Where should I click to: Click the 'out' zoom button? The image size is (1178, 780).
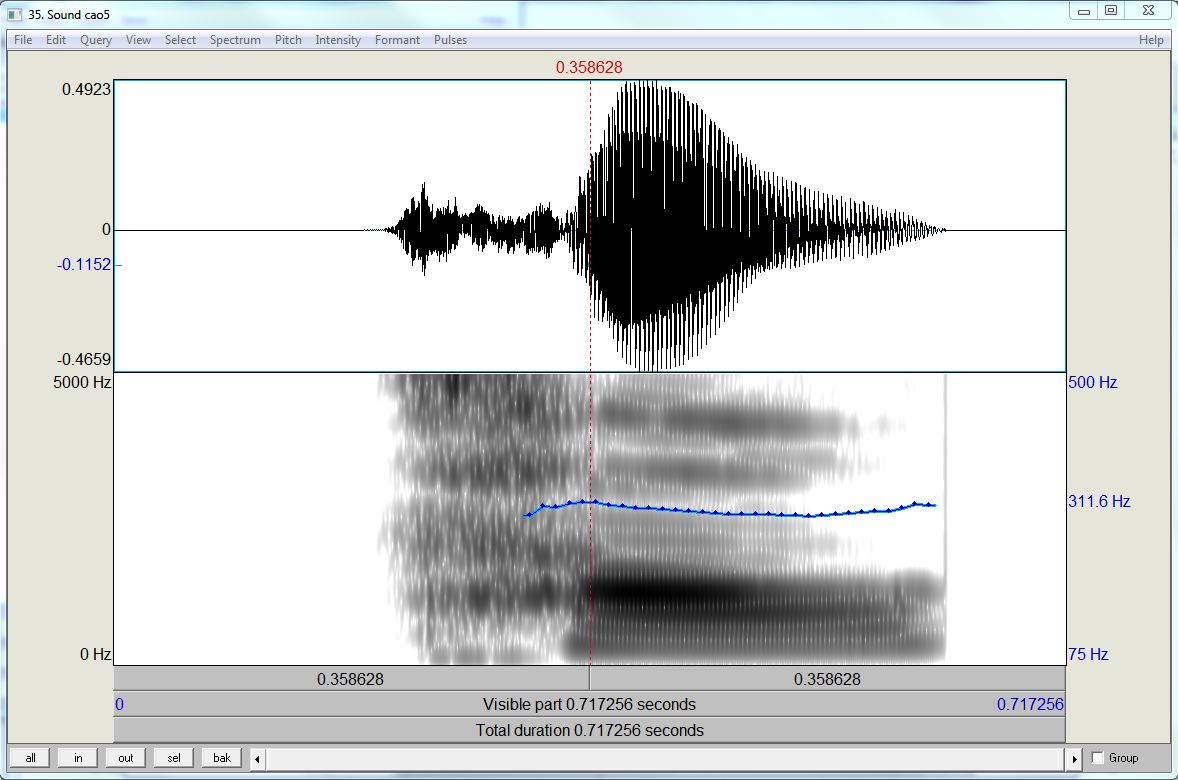[x=125, y=757]
